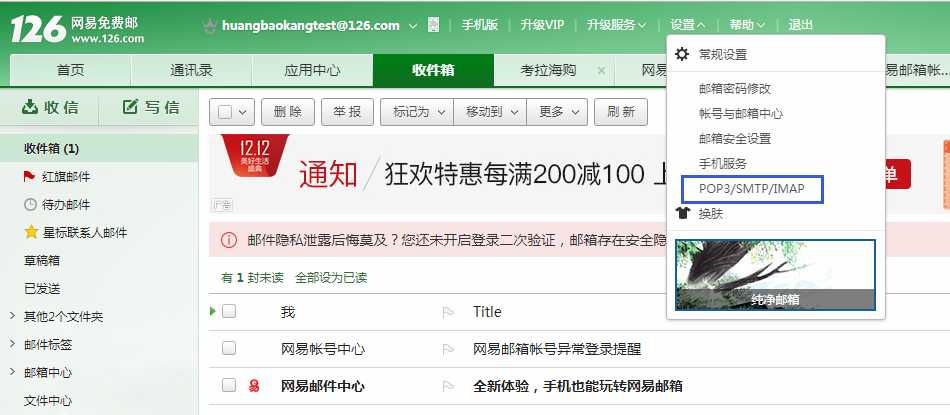The height and width of the screenshot is (415, 950).
Task: Open the 全新体验，手机也能玩转网易邮箱 email
Action: point(577,386)
